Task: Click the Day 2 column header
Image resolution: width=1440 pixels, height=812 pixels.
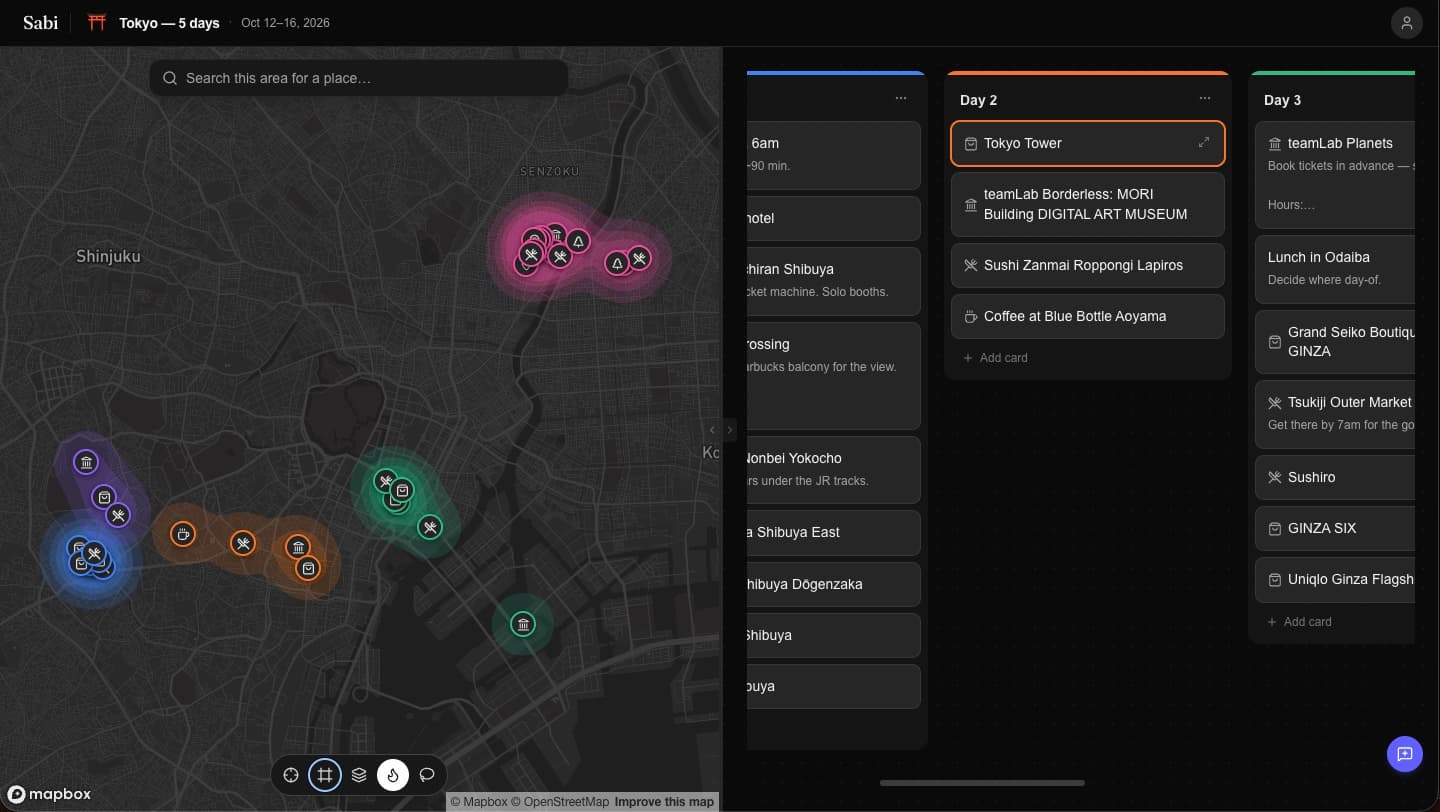Action: [x=979, y=100]
